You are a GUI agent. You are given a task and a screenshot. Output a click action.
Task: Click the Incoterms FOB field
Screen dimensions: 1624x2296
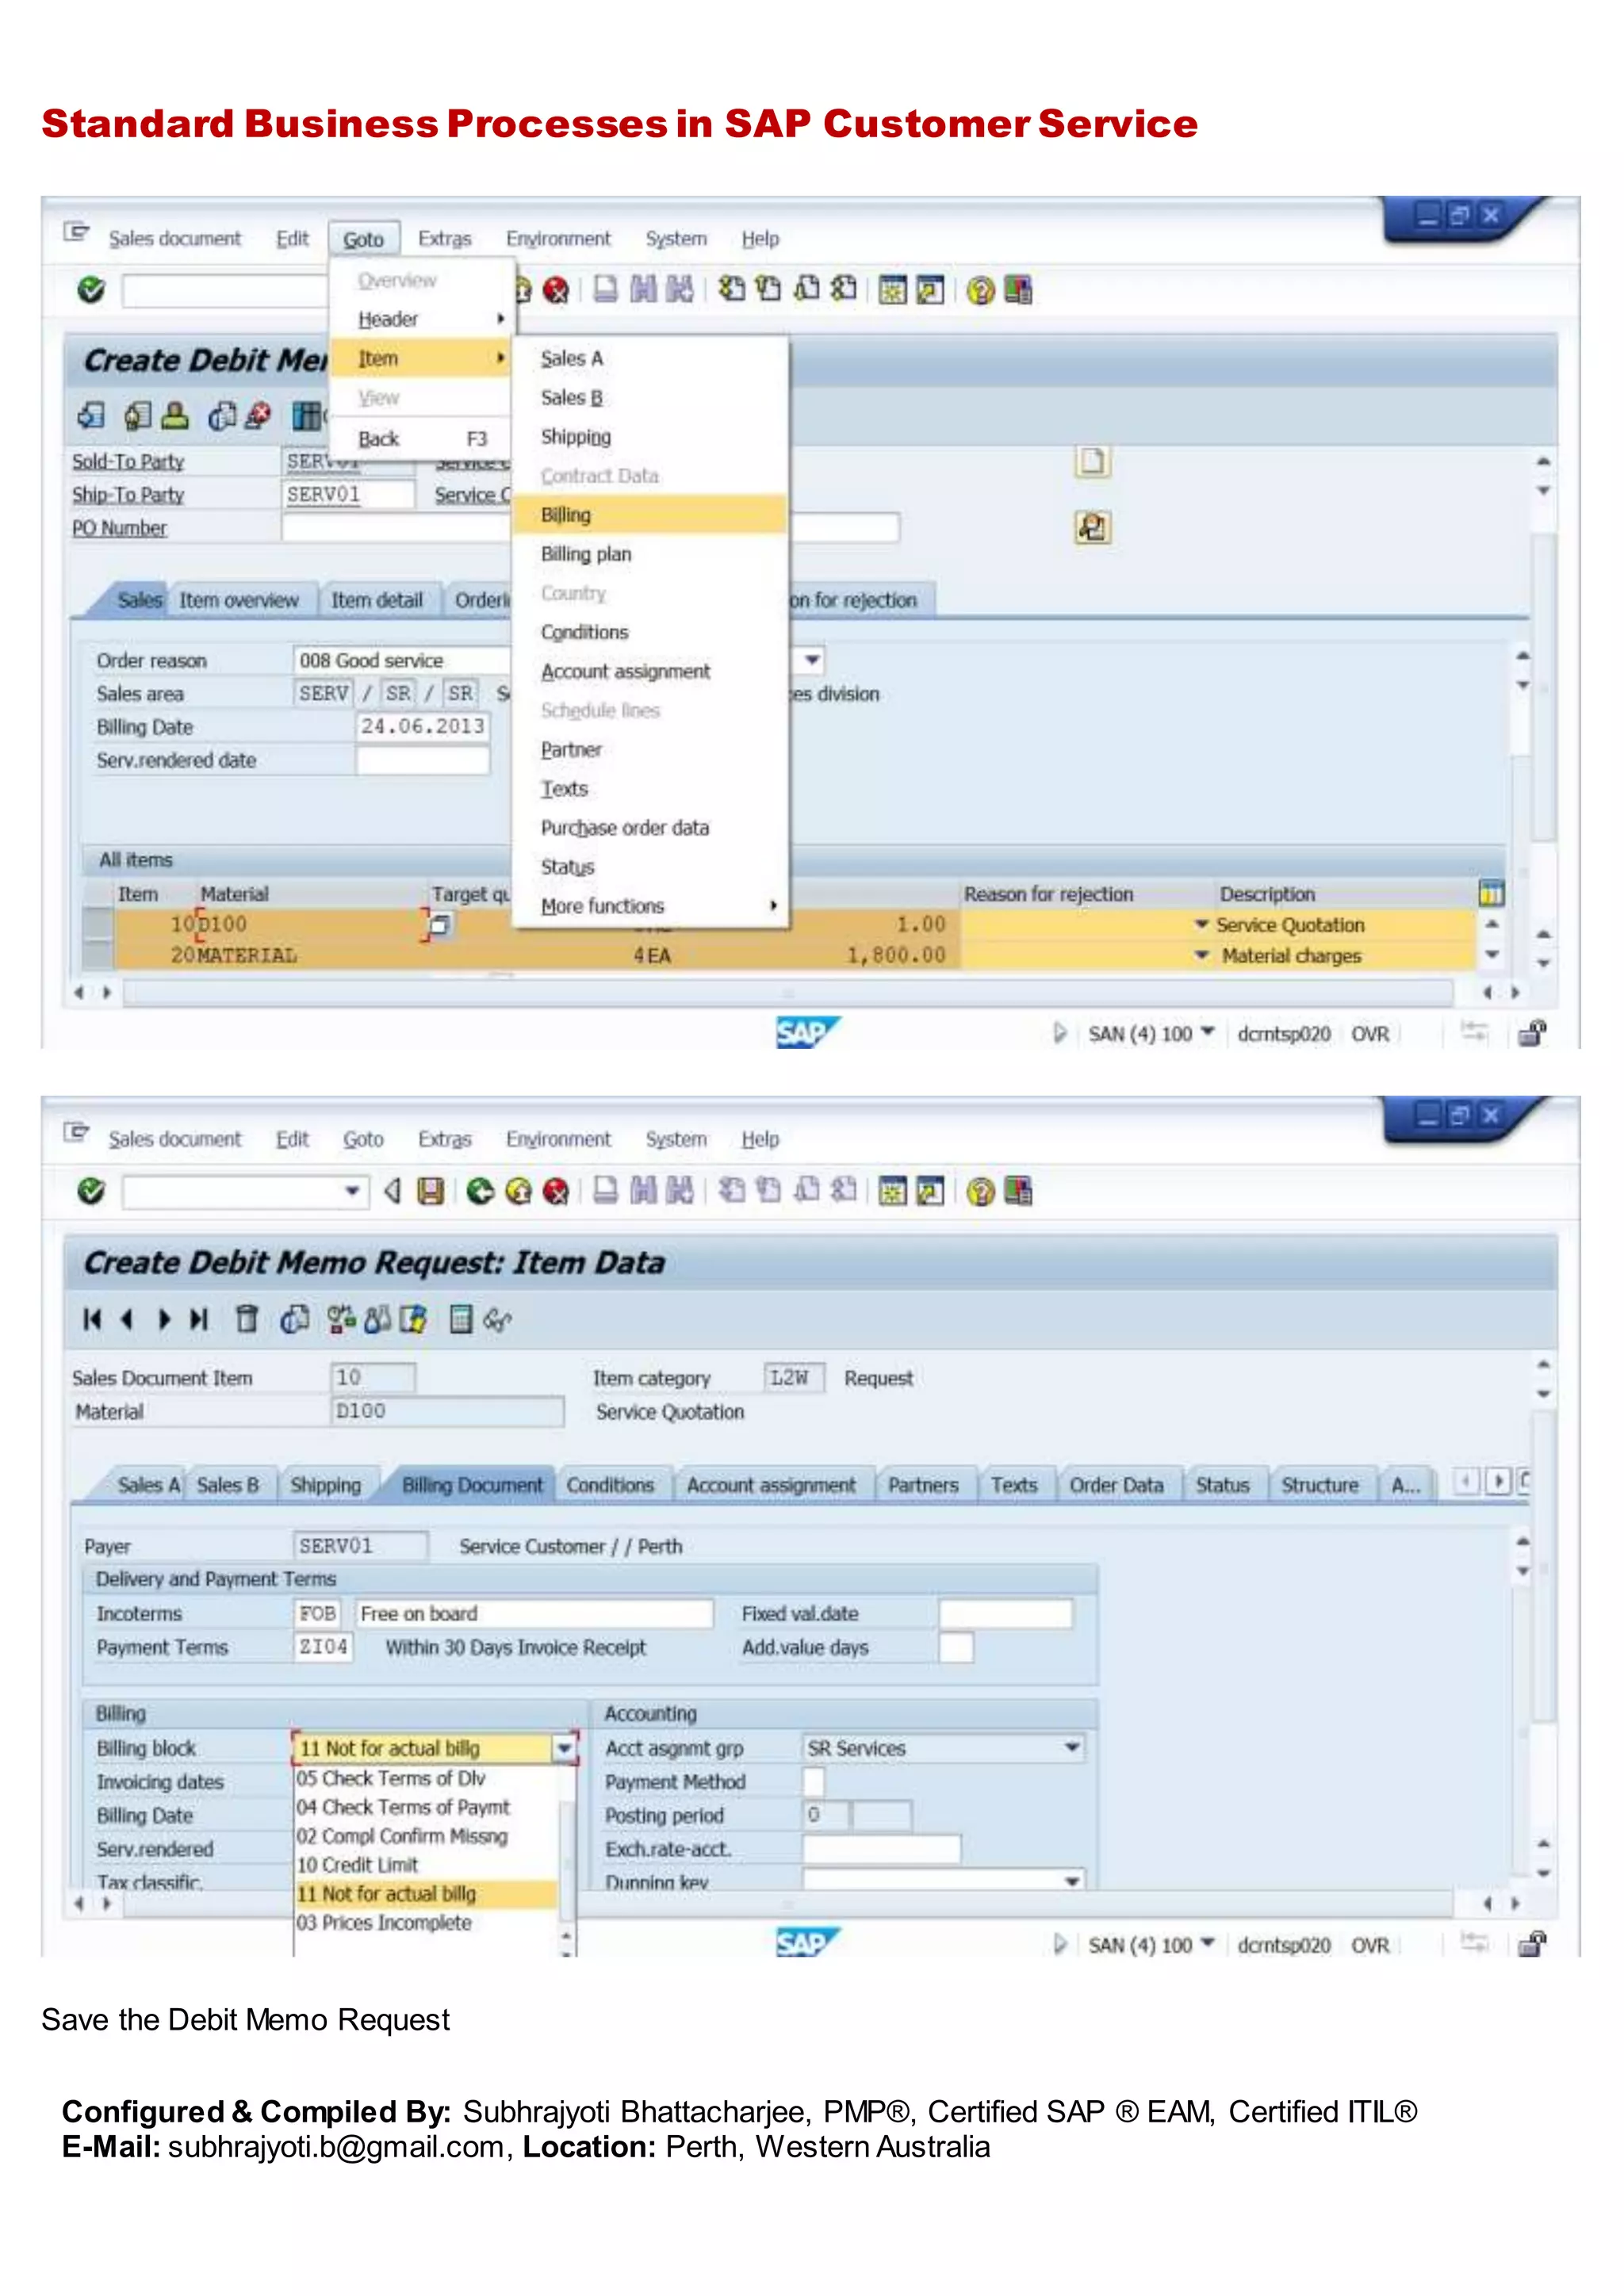(318, 1613)
